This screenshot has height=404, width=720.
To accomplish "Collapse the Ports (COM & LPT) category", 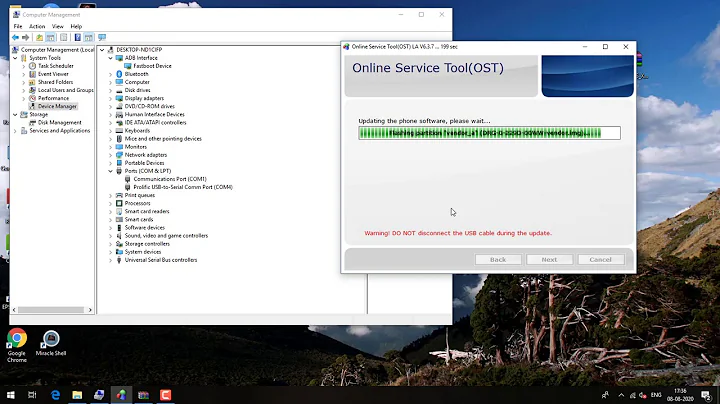I will pyautogui.click(x=110, y=171).
